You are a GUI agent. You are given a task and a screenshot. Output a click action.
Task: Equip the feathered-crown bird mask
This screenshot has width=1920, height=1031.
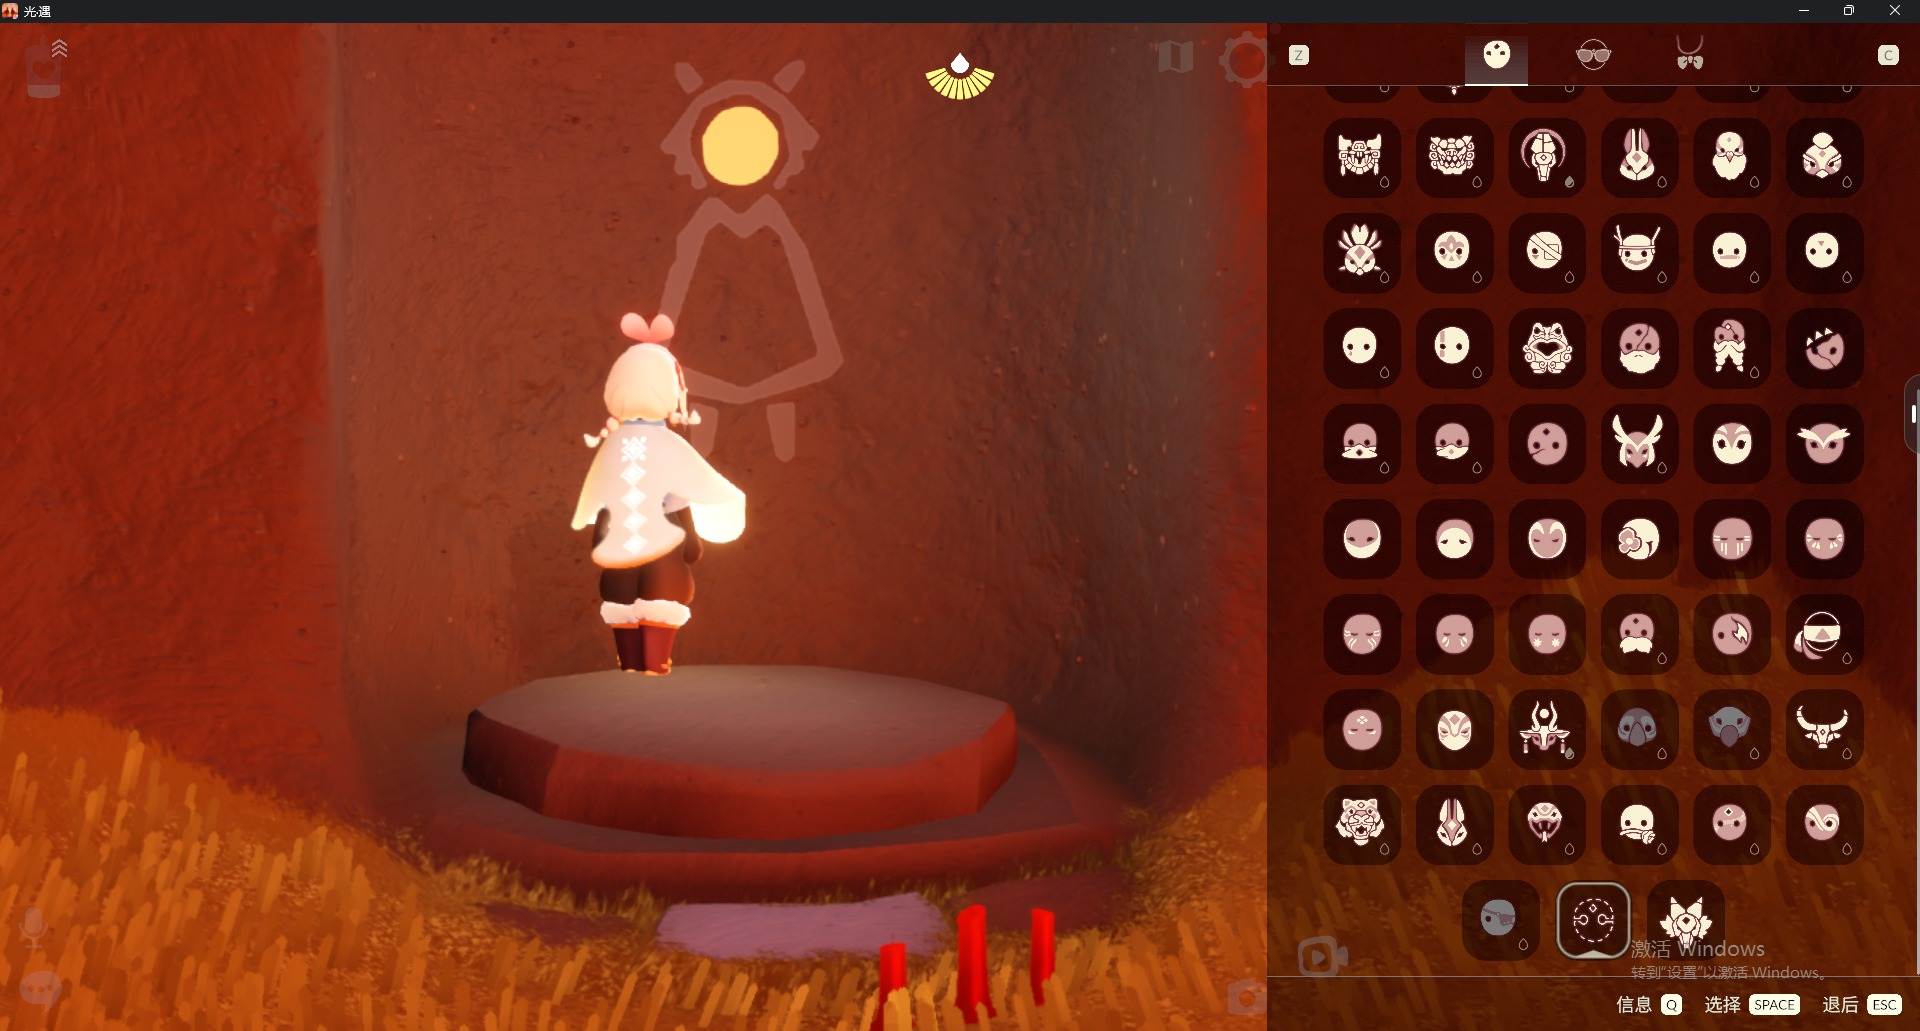pos(1361,252)
